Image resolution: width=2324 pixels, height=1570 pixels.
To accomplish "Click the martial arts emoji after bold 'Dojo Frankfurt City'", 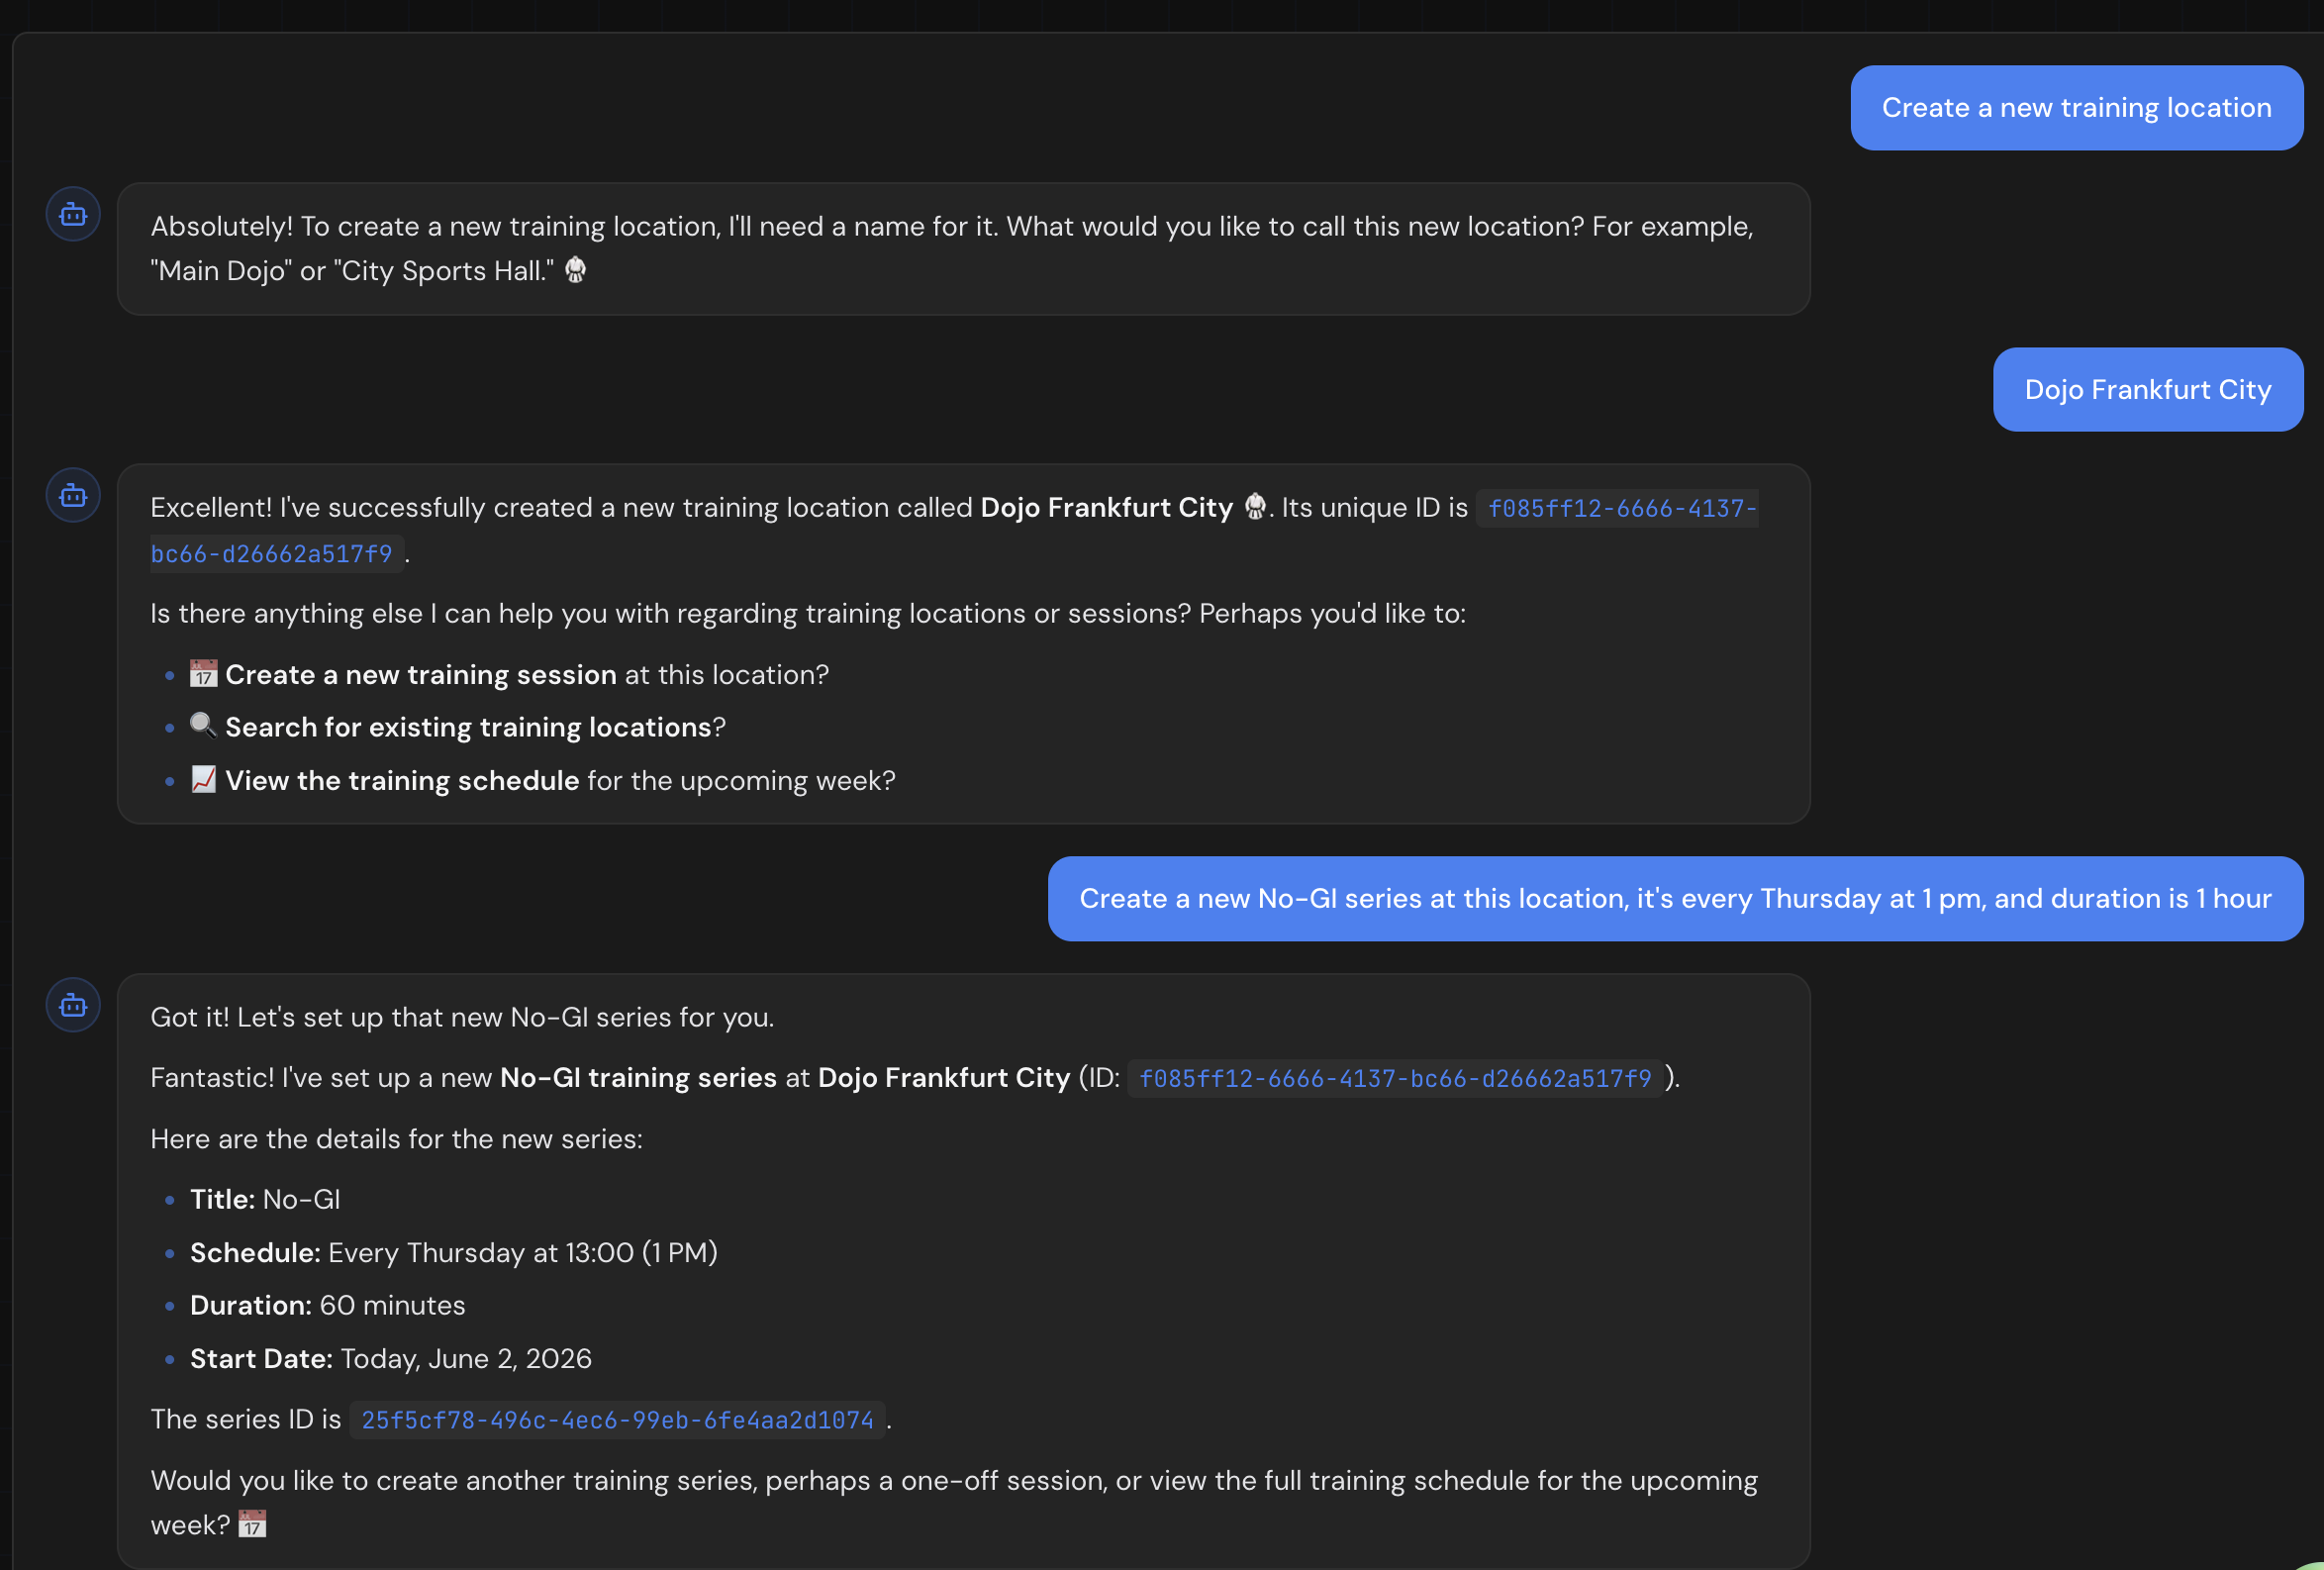I will tap(1255, 507).
